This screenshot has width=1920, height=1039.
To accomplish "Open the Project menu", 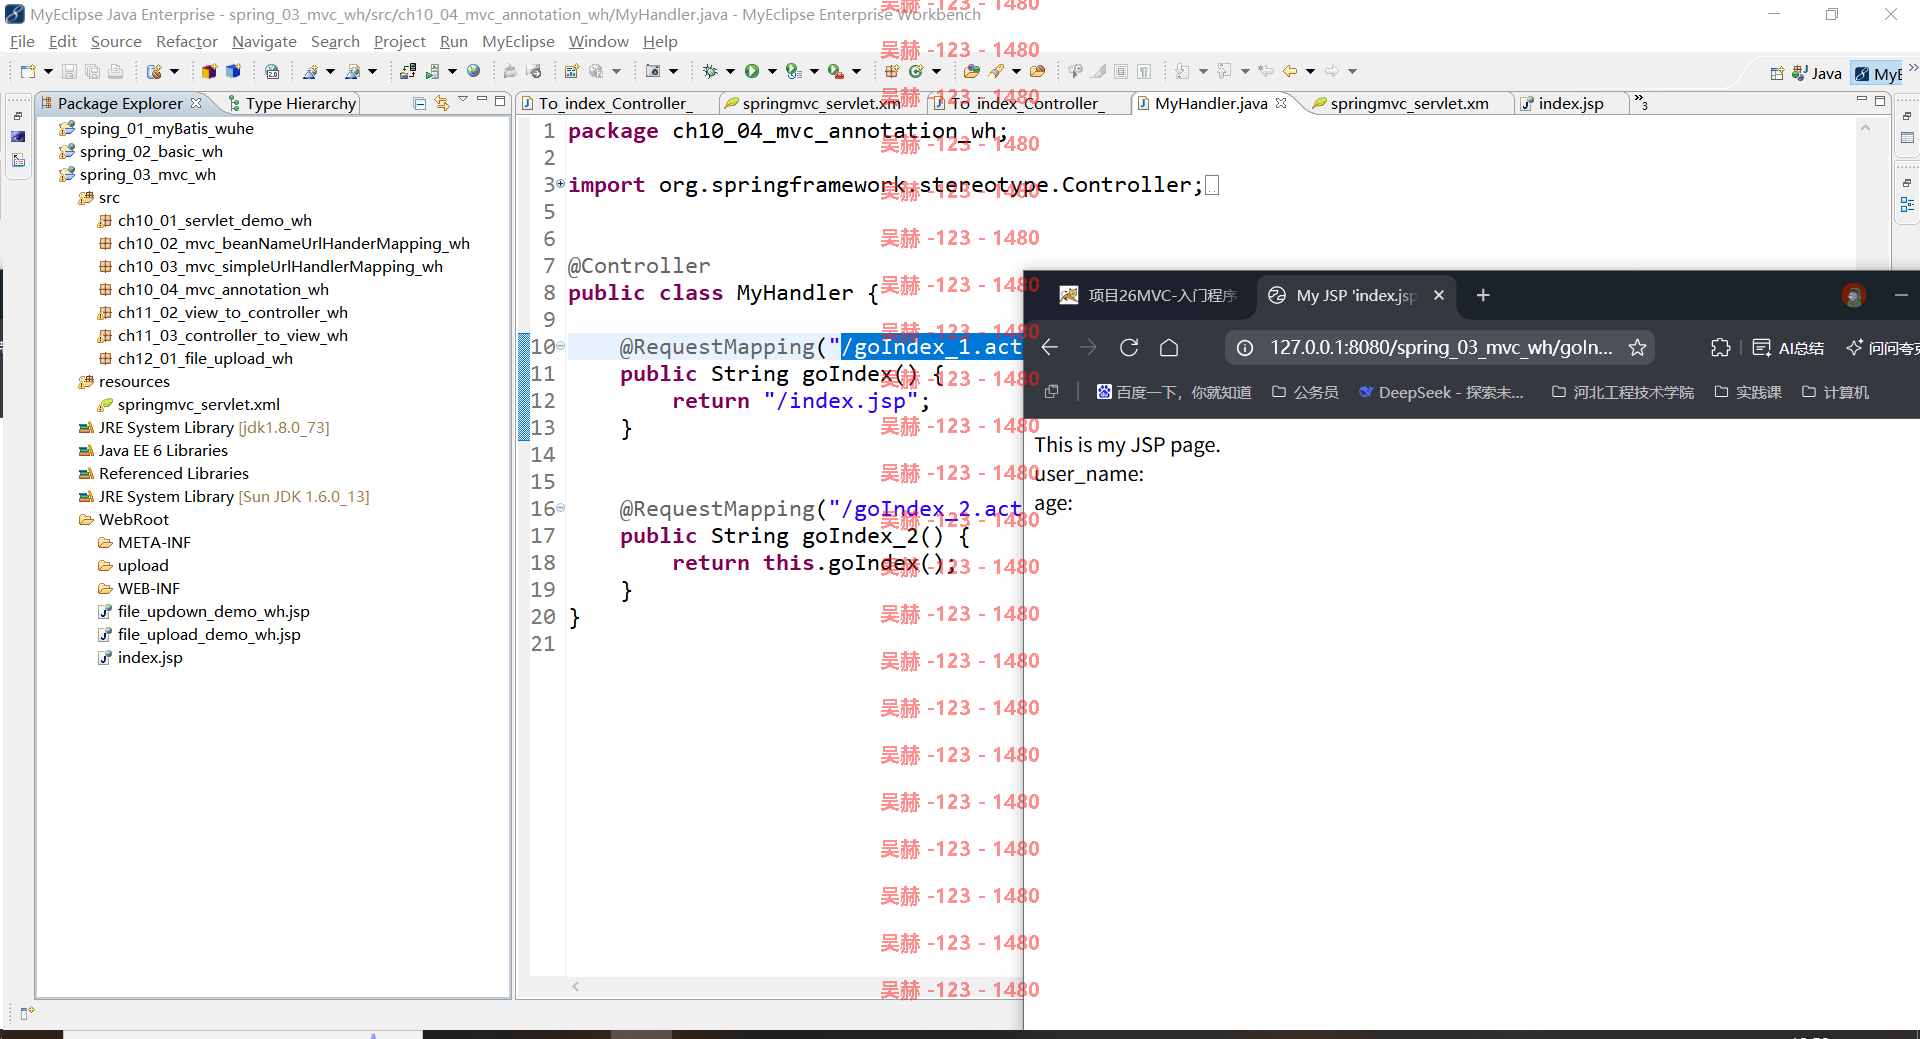I will [399, 41].
